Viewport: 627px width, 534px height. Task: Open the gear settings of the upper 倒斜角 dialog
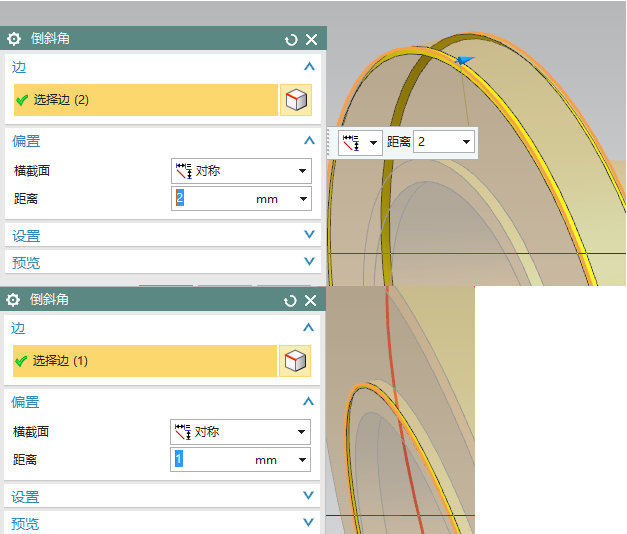click(x=14, y=39)
